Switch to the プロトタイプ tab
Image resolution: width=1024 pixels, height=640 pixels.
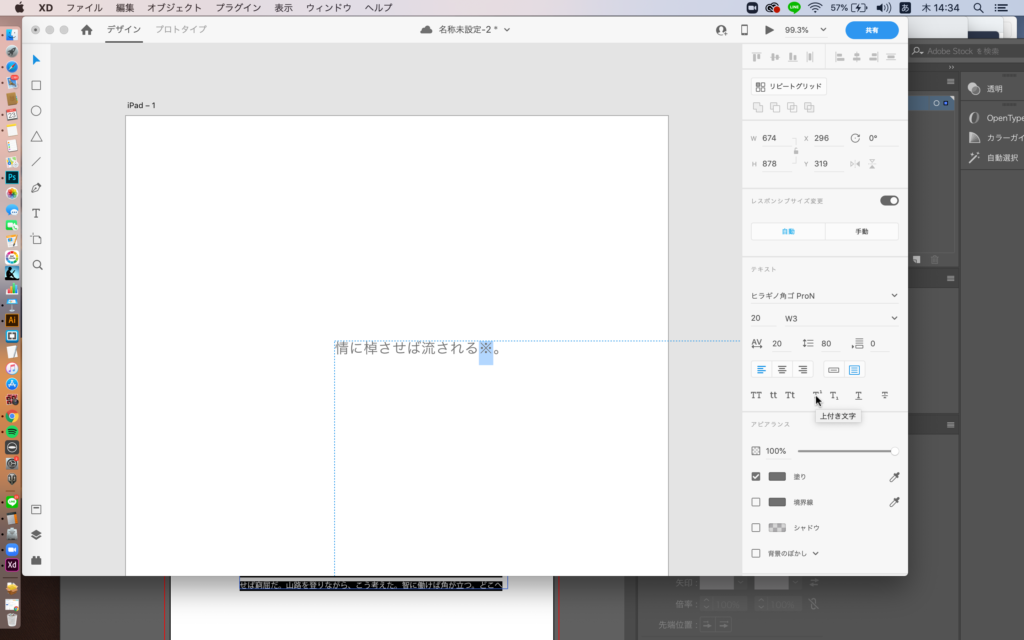tap(181, 30)
